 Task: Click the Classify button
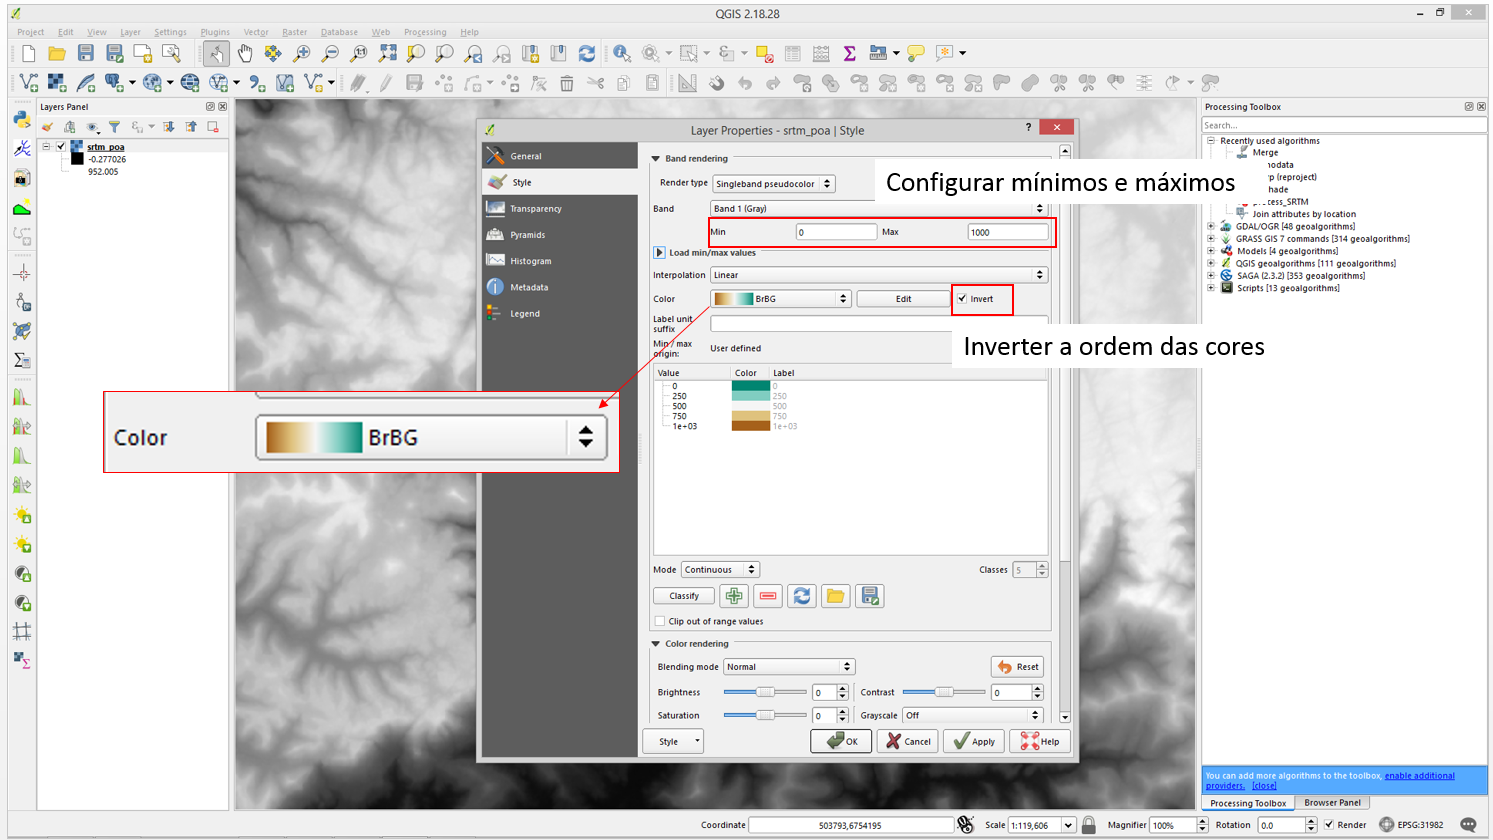pyautogui.click(x=684, y=596)
